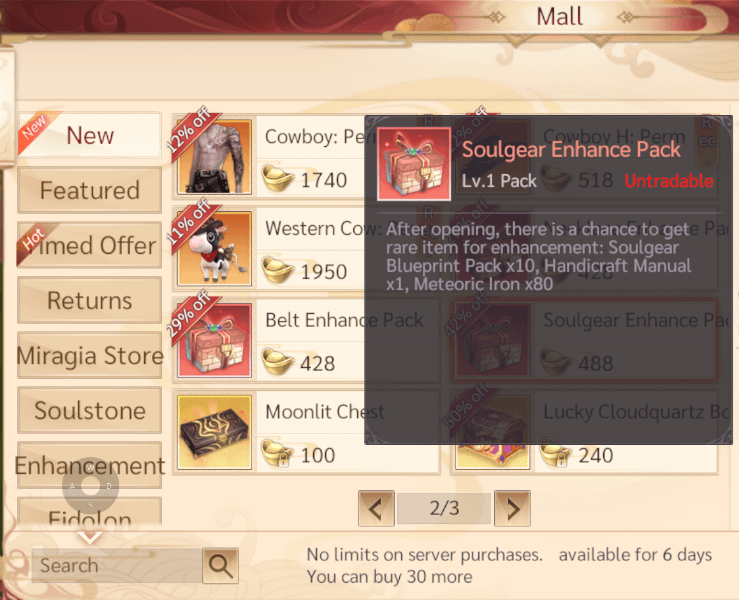Go to the previous mall page
The image size is (739, 600).
pyautogui.click(x=376, y=508)
